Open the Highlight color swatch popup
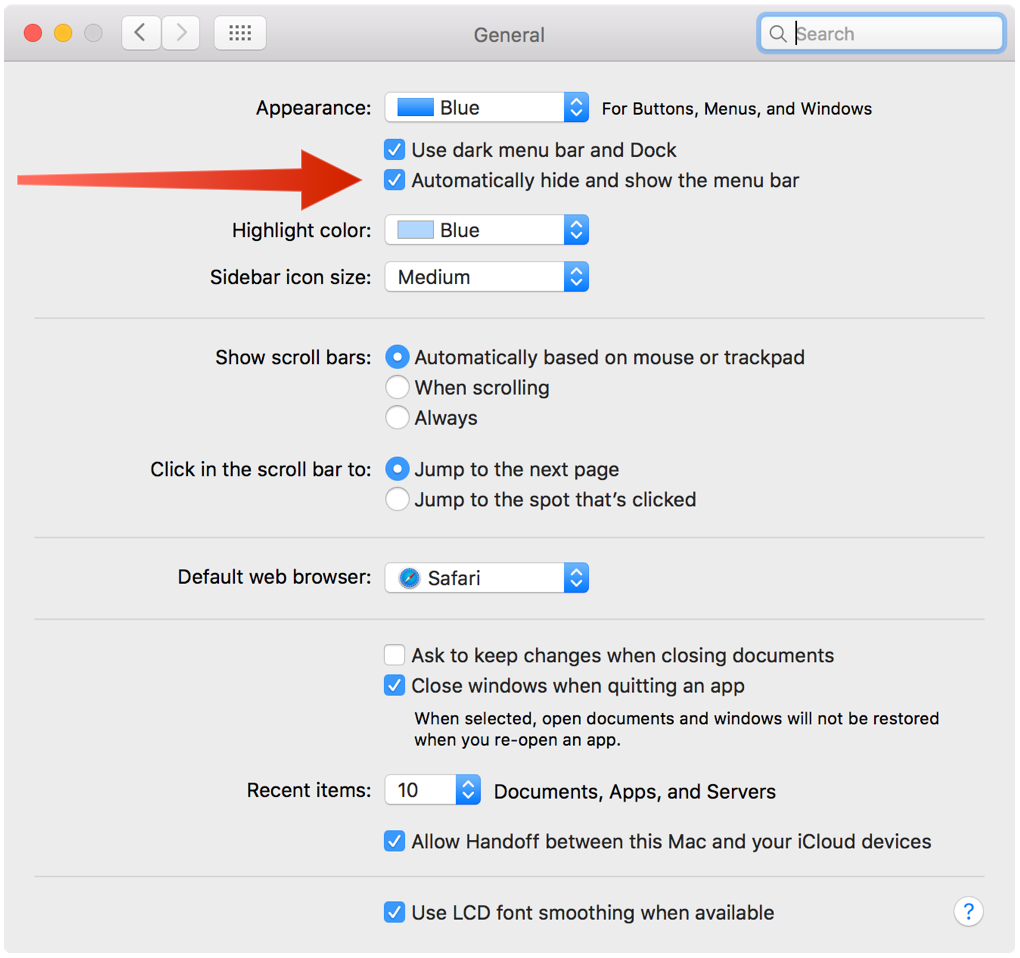Image resolution: width=1020 pixels, height=958 pixels. [x=487, y=230]
